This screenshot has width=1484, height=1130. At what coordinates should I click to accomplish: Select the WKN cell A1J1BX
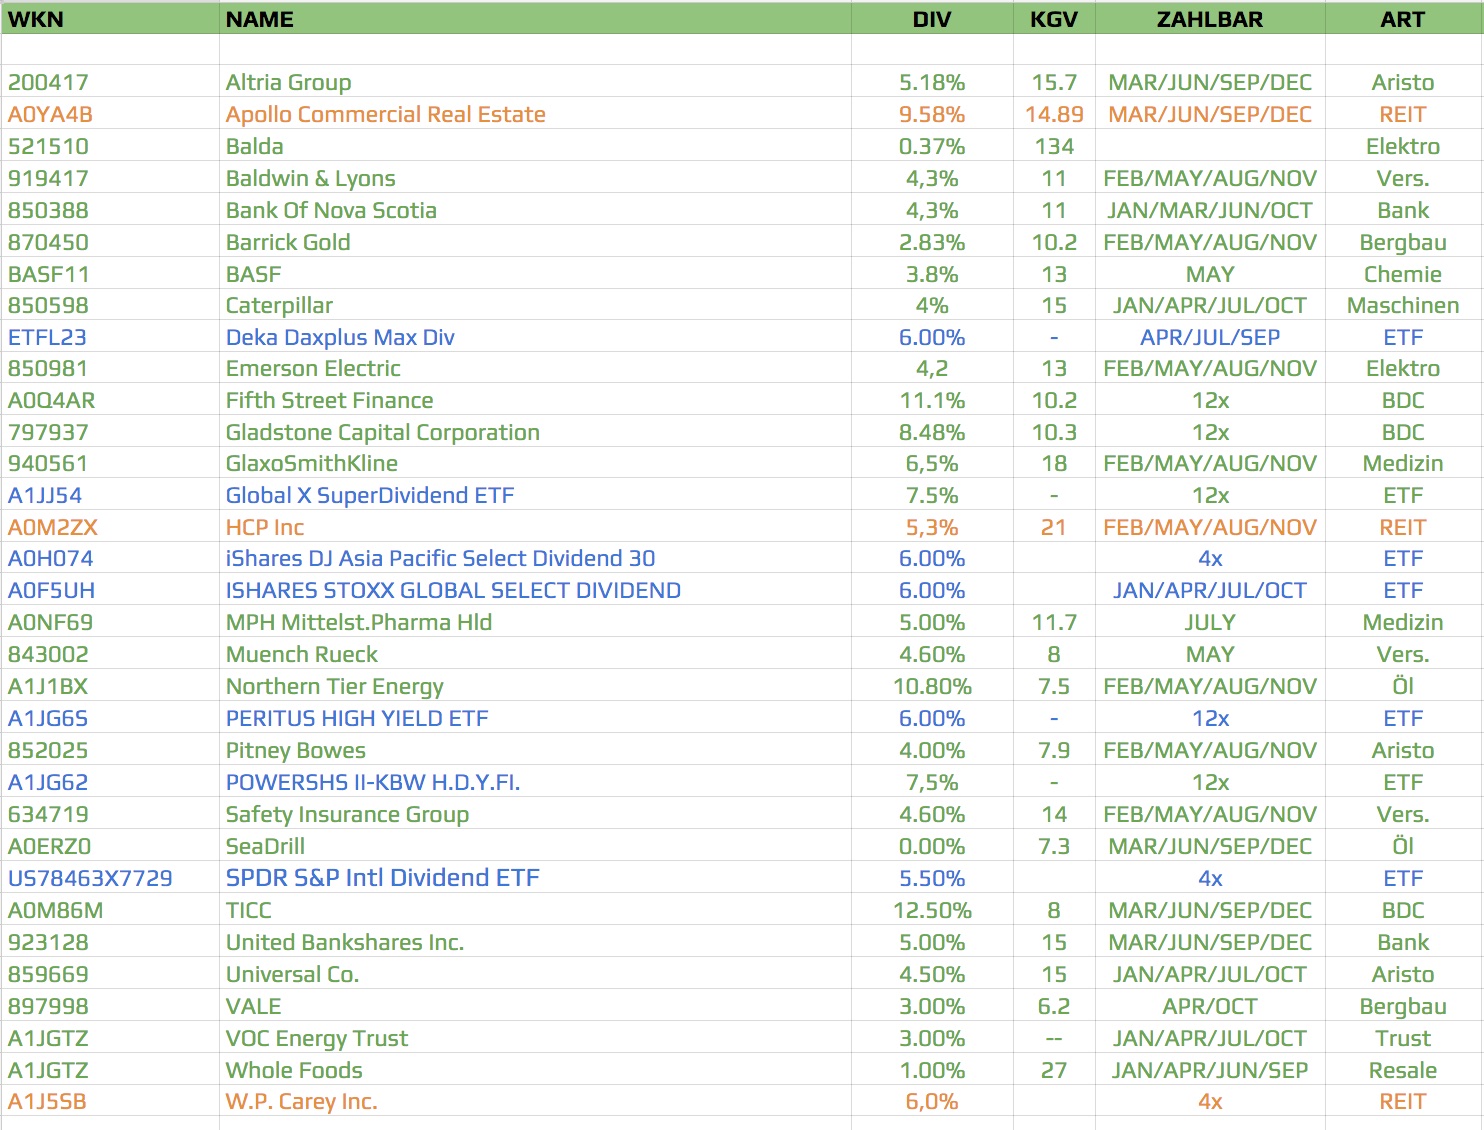click(110, 686)
